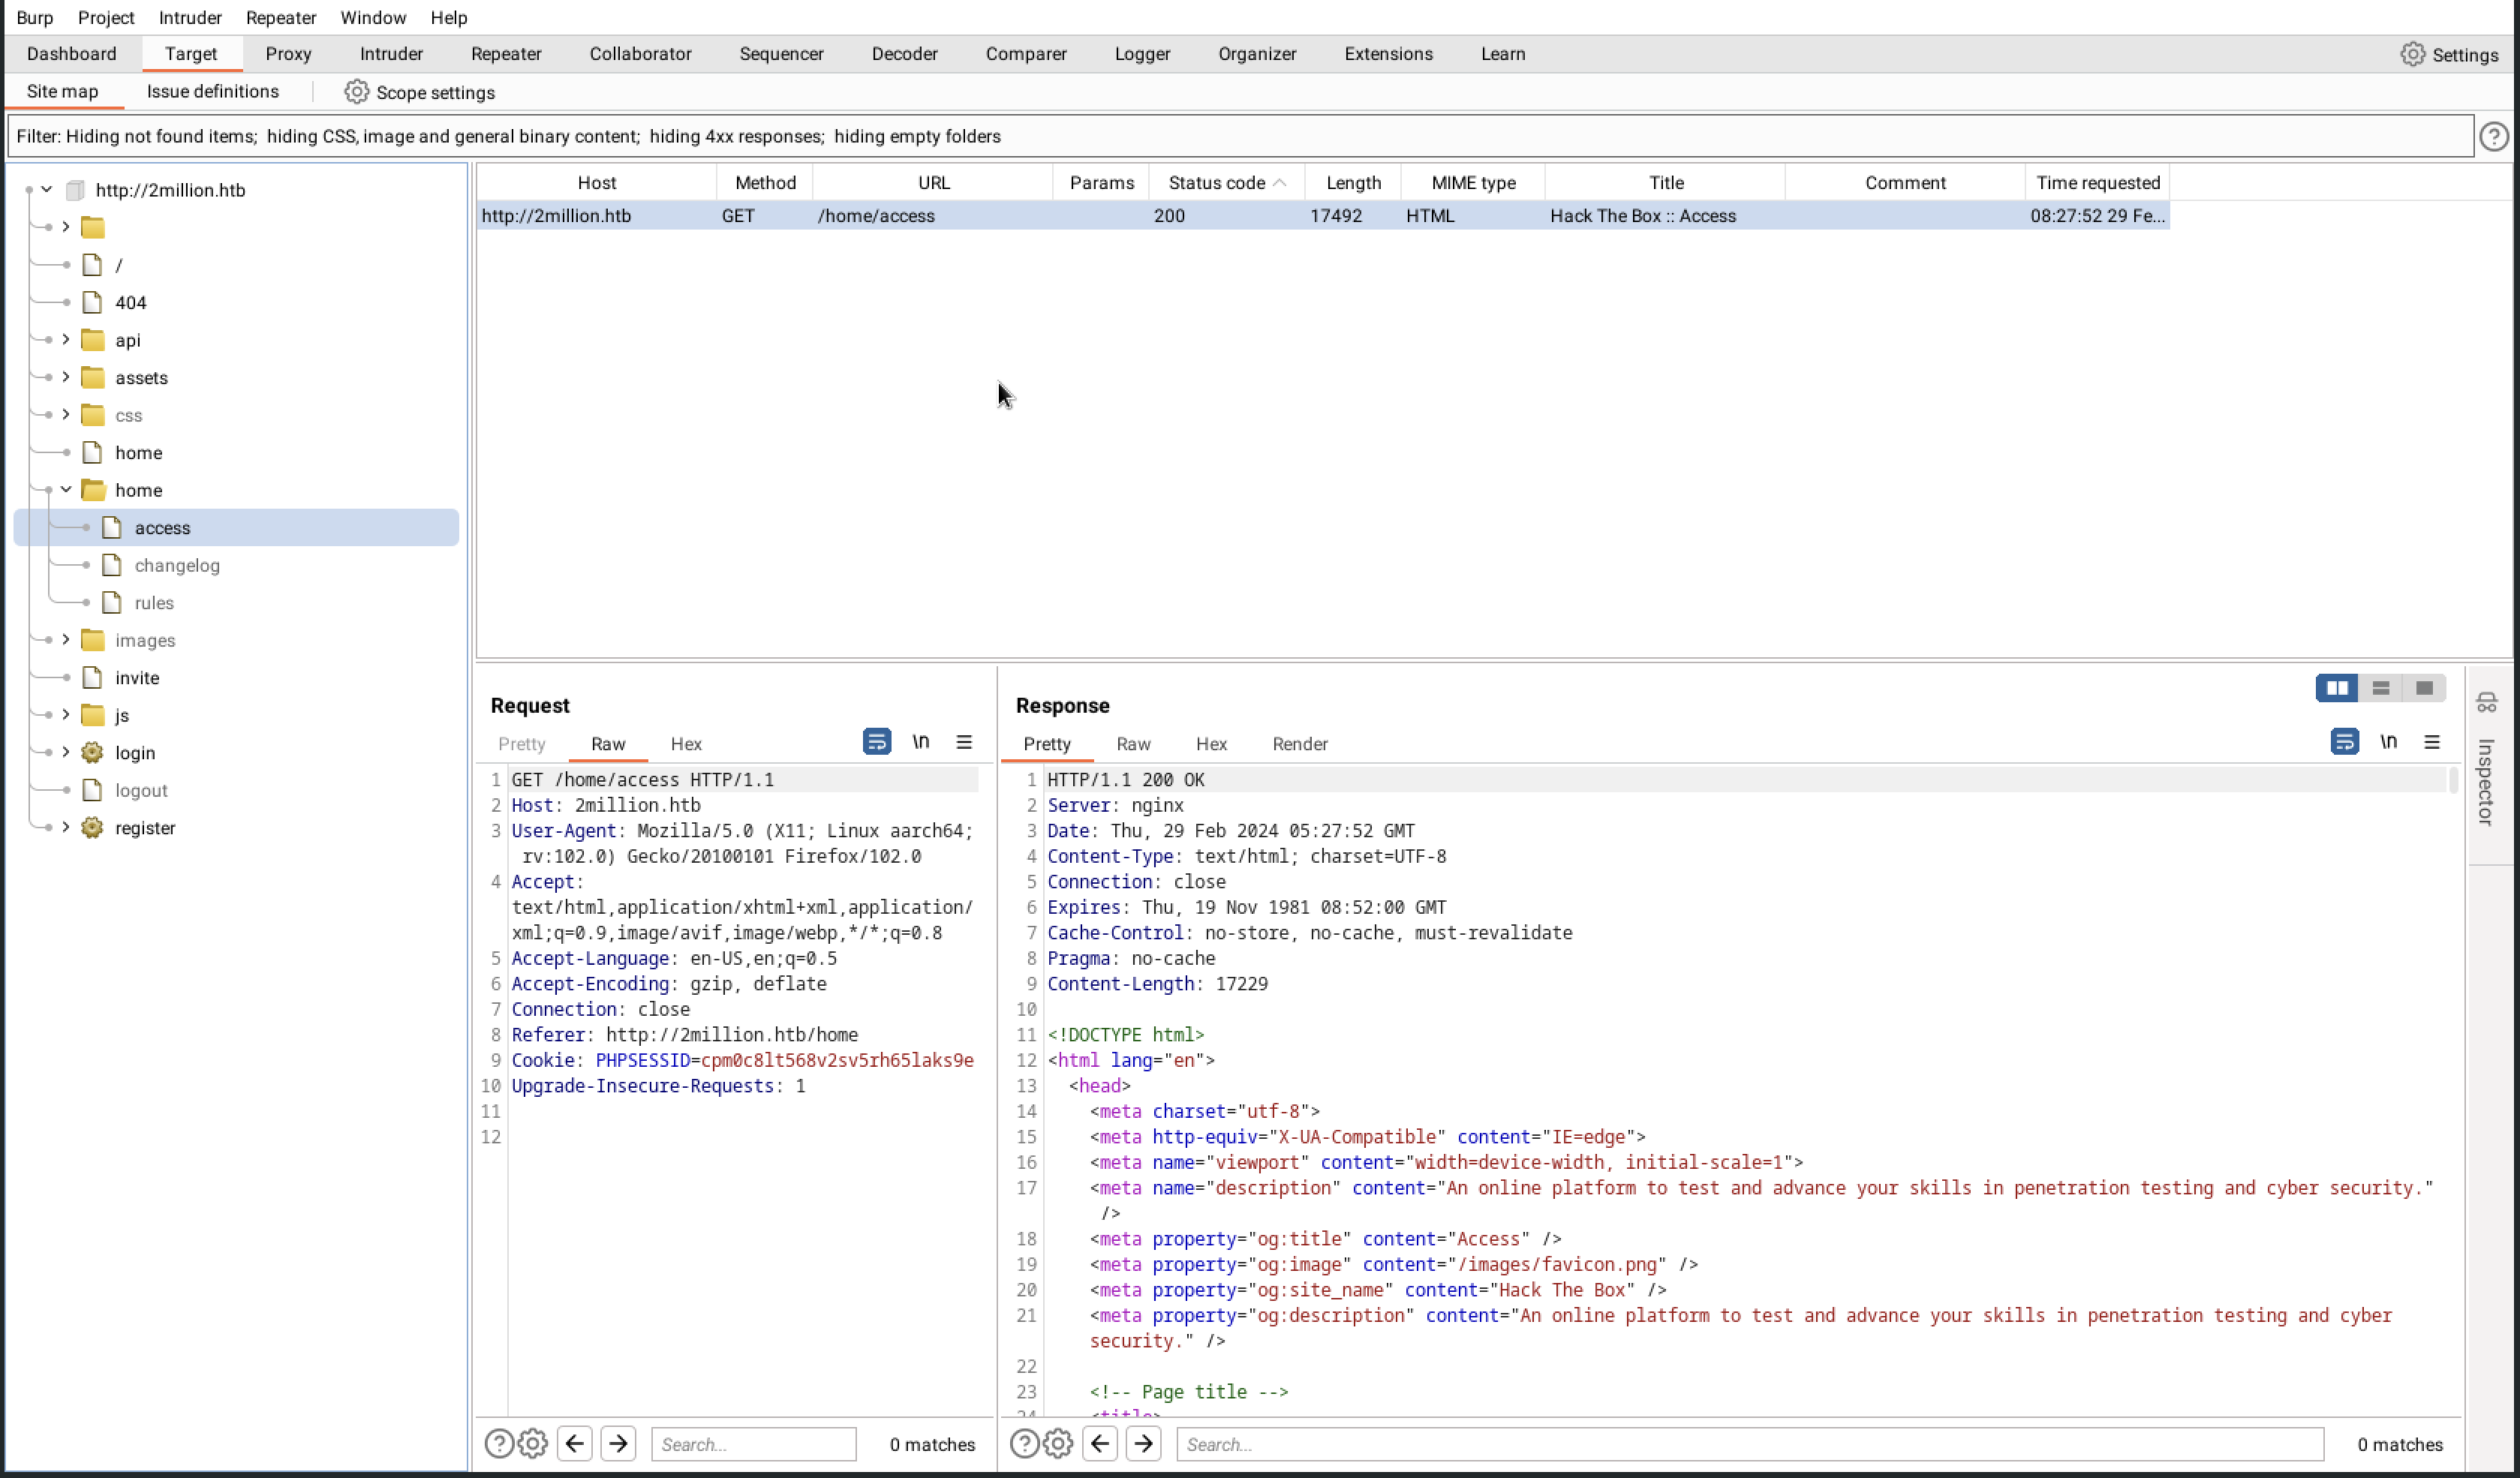The image size is (2520, 1478).
Task: Expand the js folder
Action: tap(66, 715)
